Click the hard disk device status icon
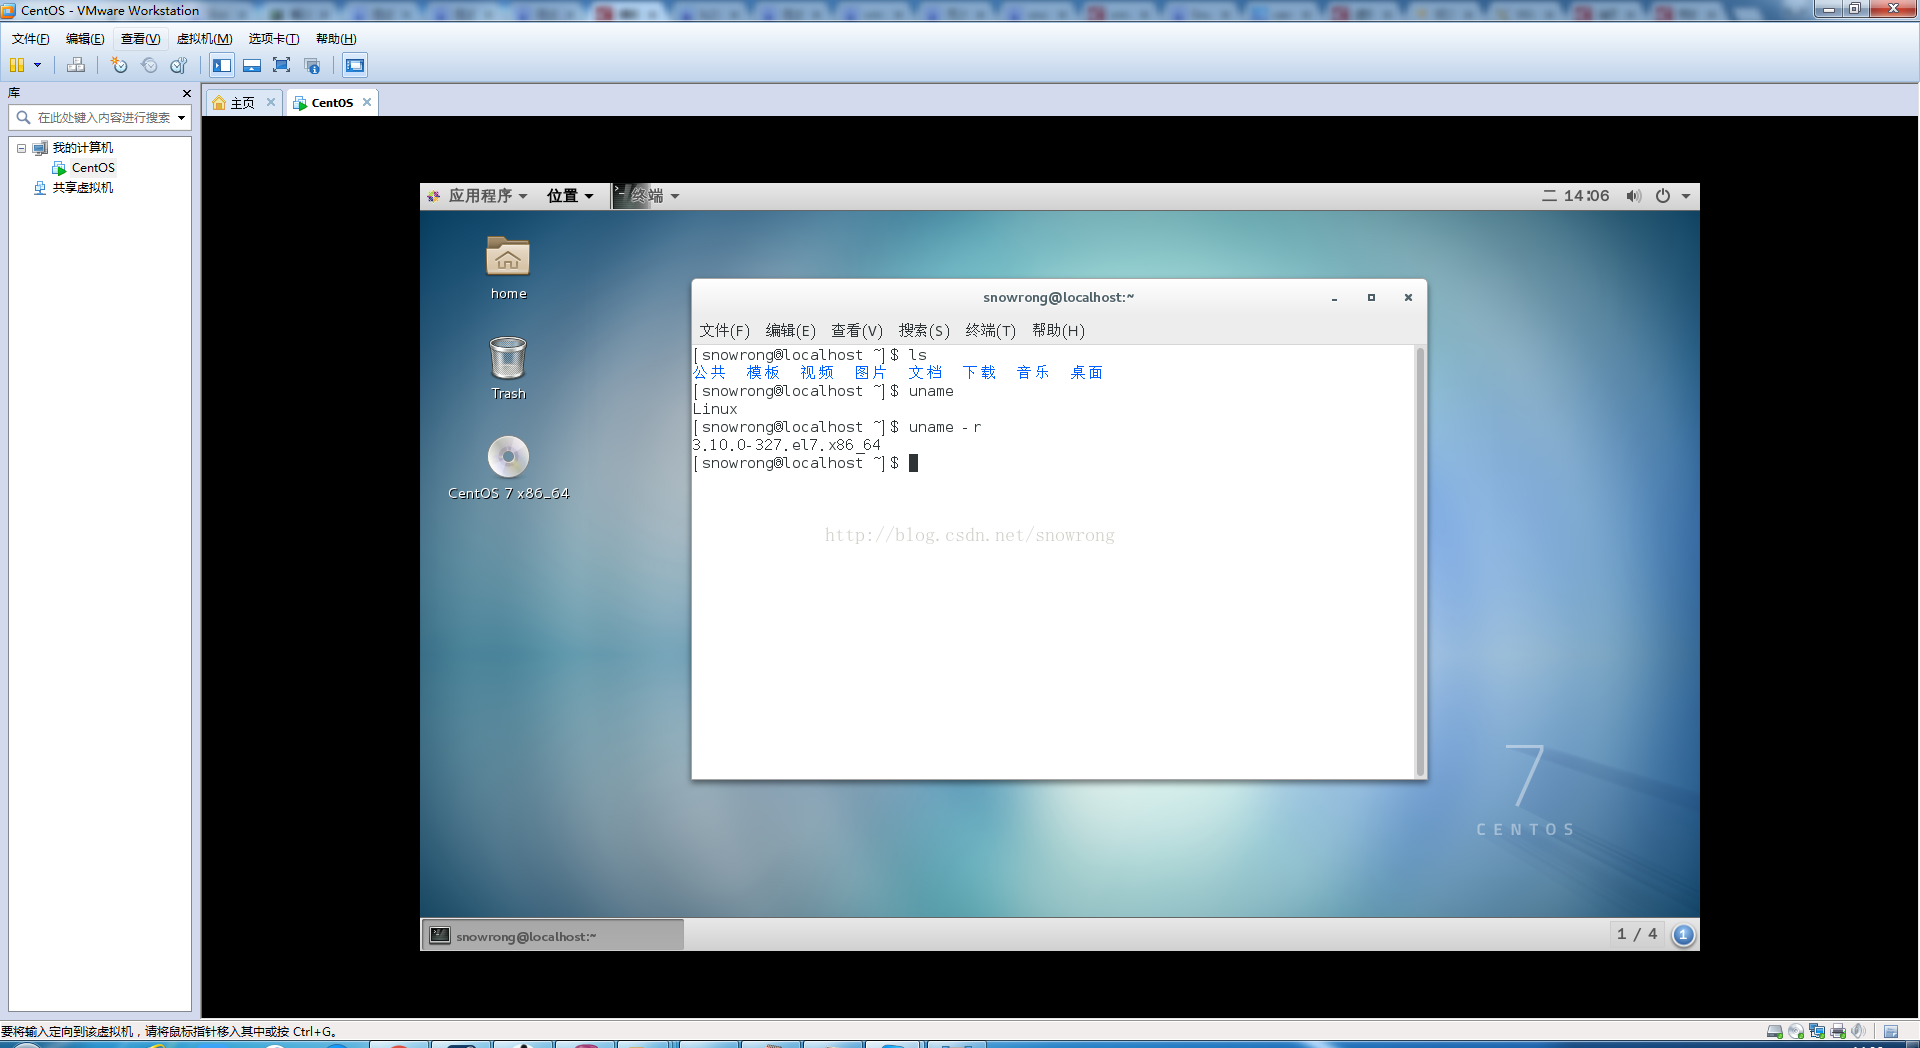This screenshot has height=1048, width=1920. coord(1775,1031)
